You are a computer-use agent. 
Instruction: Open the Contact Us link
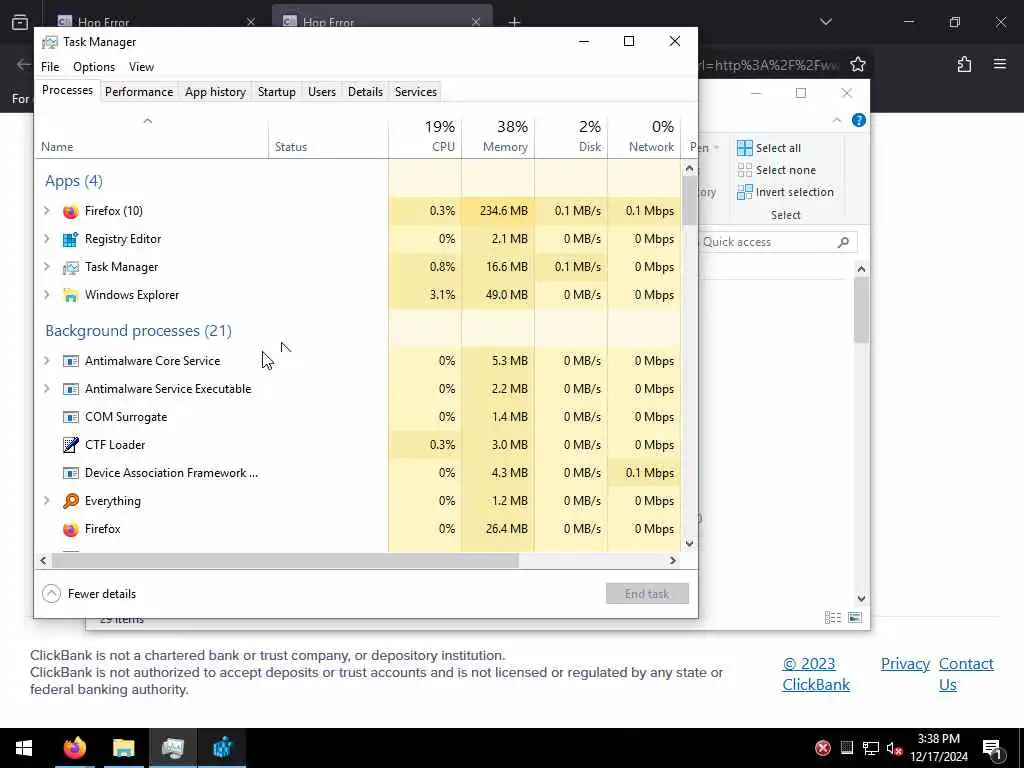tap(966, 674)
